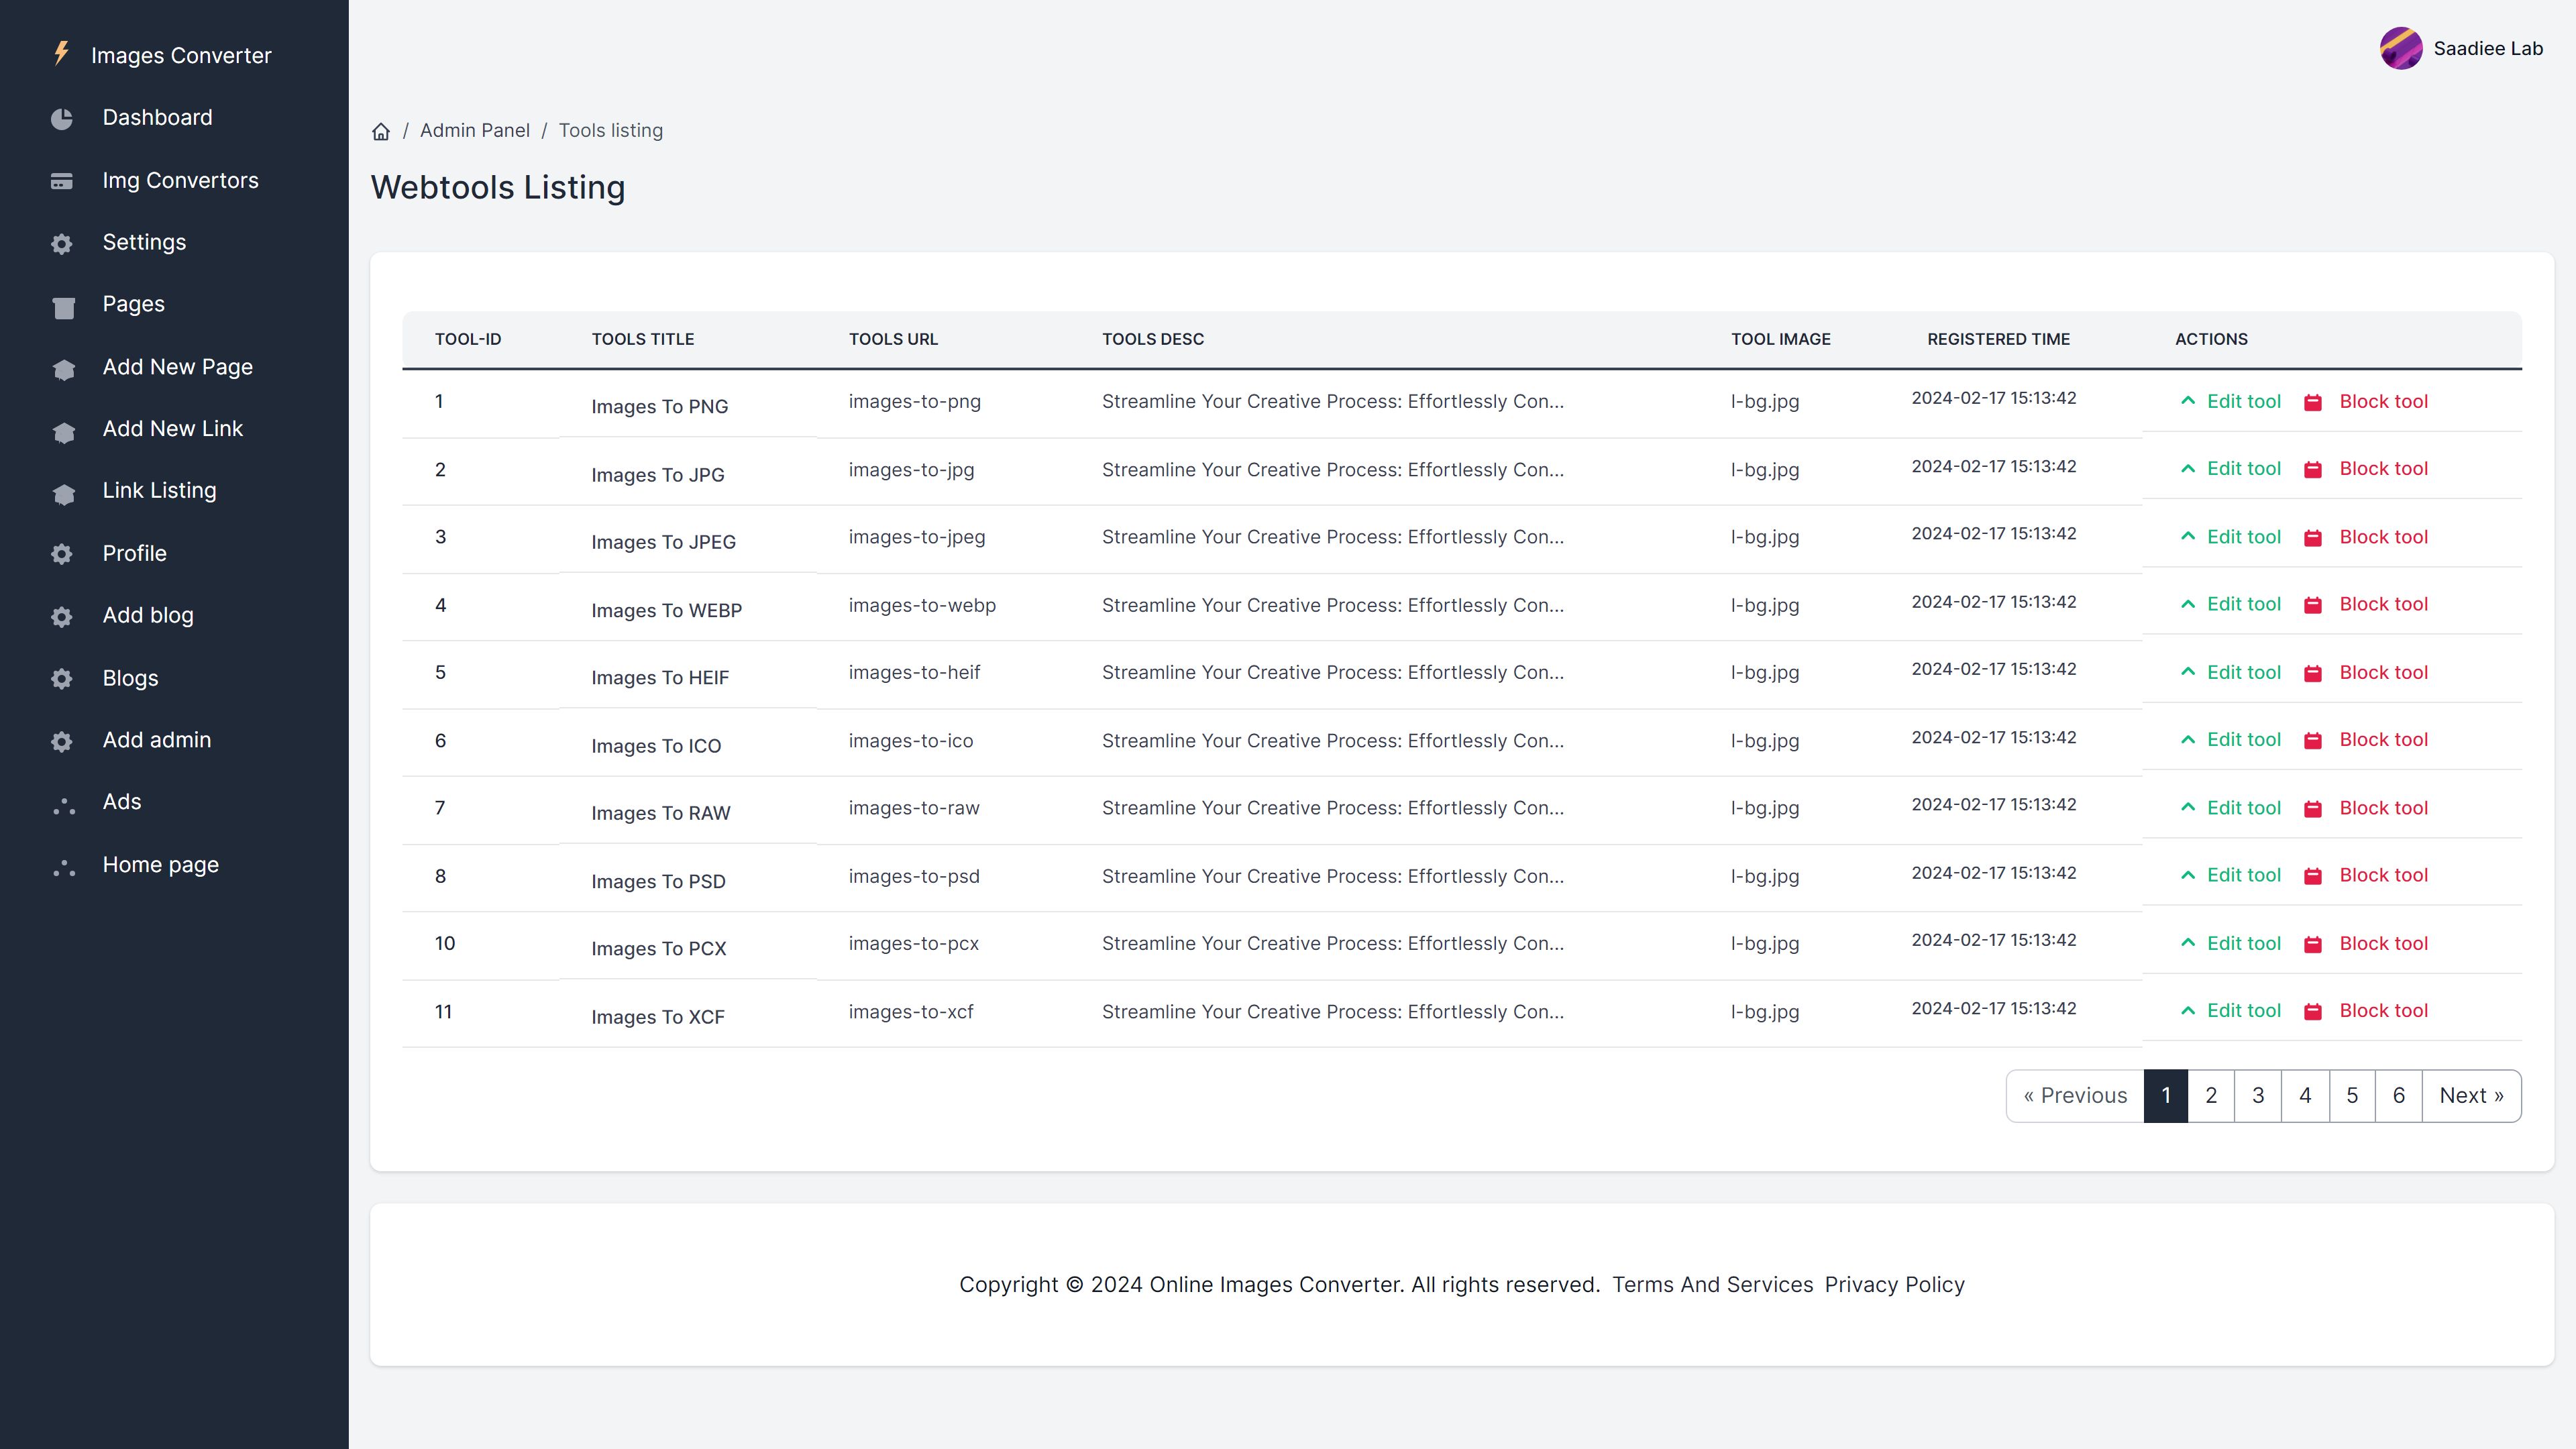Open the Privacy Policy footer link
This screenshot has height=1449, width=2576.
tap(1894, 1284)
